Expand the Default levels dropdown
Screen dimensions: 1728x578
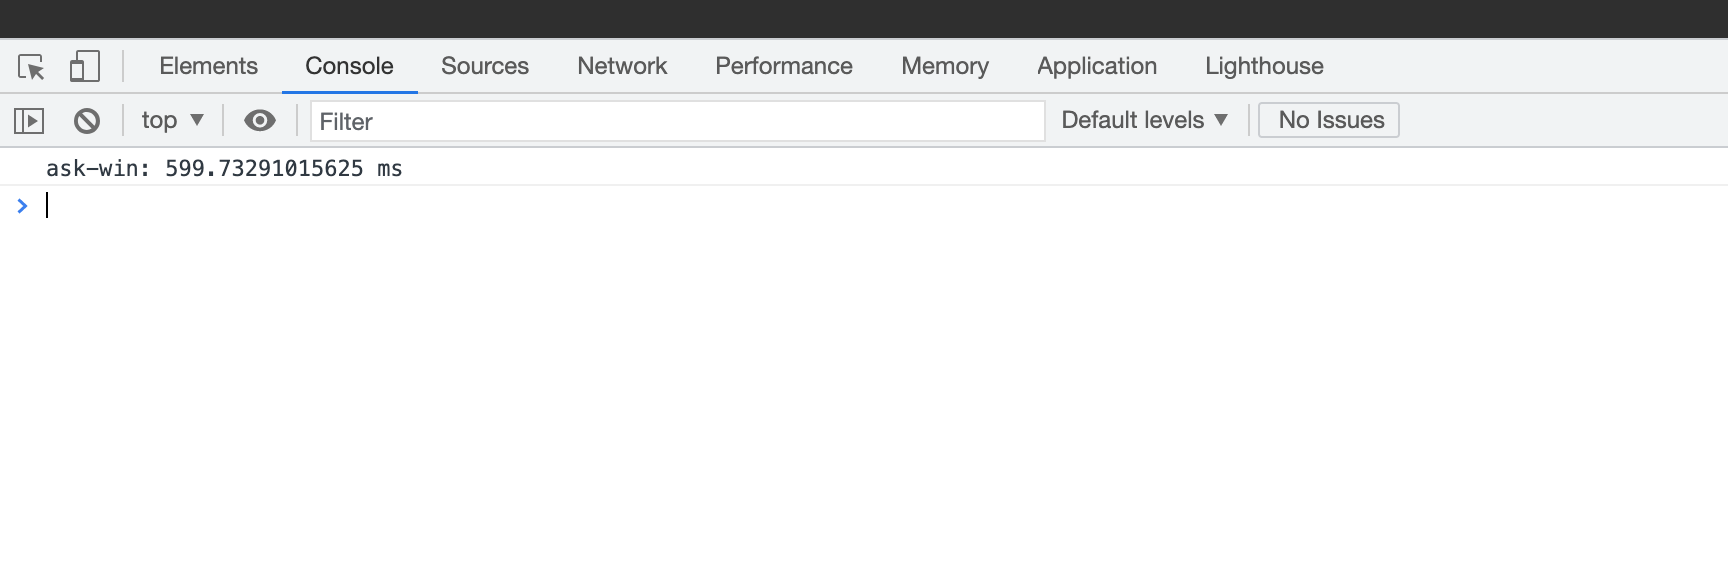1144,121
